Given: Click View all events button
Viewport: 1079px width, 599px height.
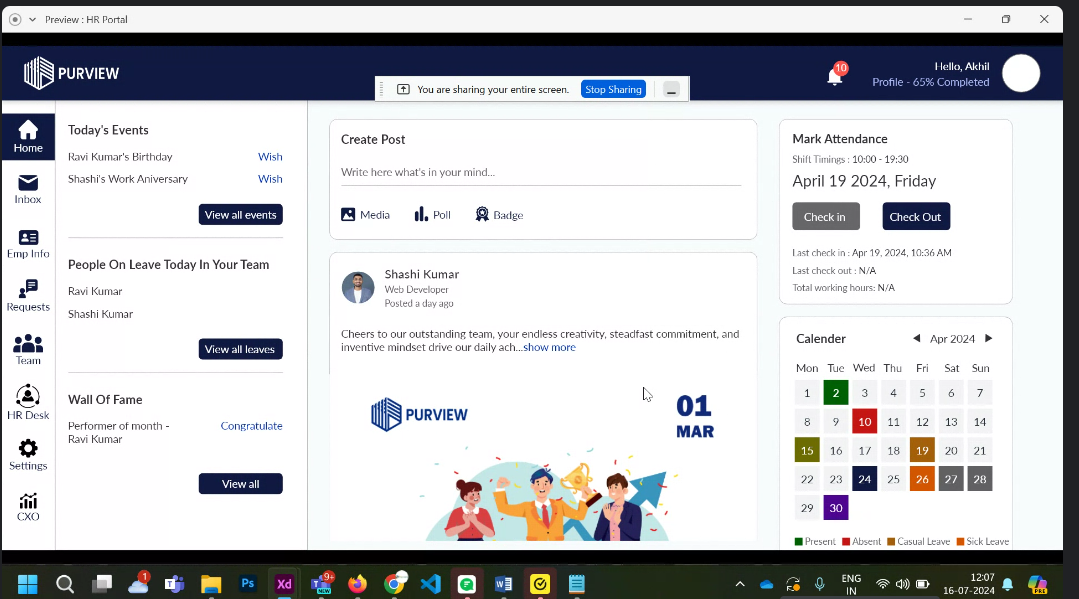Looking at the screenshot, I should pyautogui.click(x=240, y=215).
